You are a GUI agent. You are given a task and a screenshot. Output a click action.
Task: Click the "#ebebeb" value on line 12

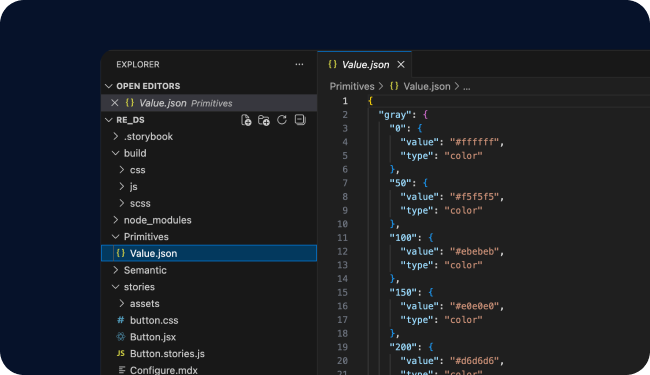pos(474,252)
